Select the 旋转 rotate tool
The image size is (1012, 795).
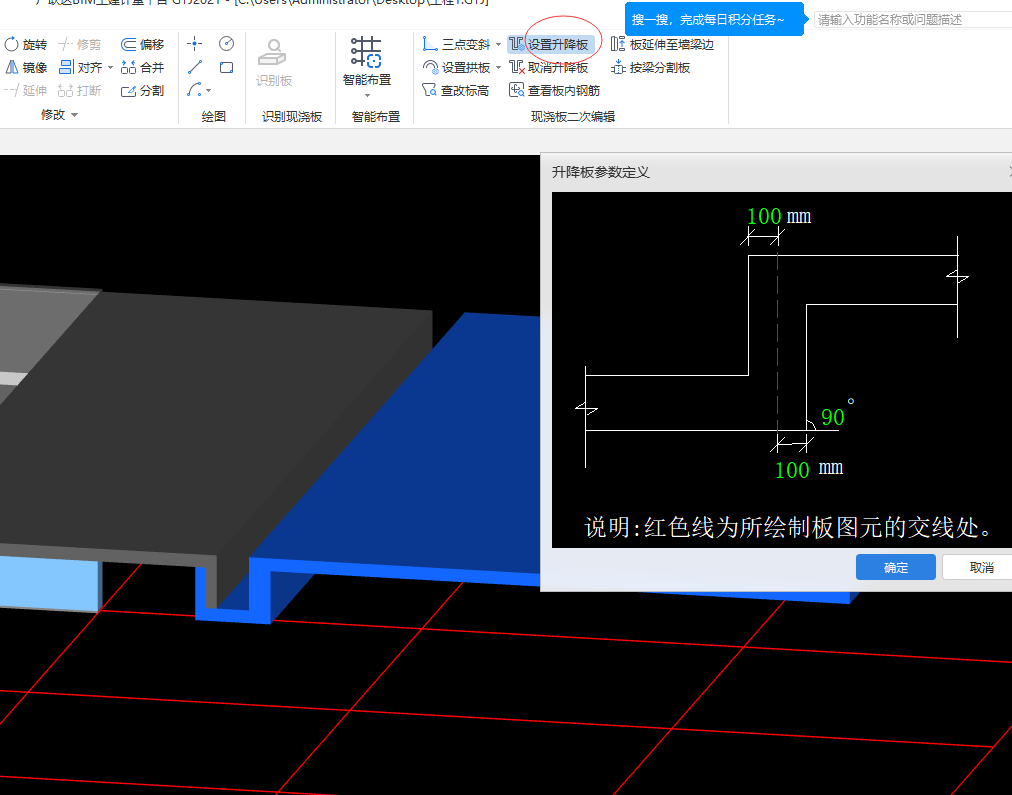(x=26, y=45)
